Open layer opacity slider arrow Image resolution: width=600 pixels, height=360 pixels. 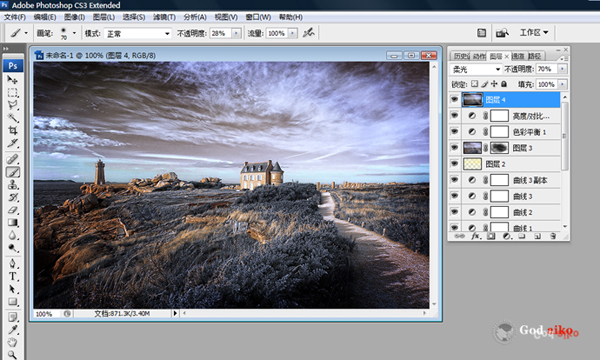click(562, 69)
